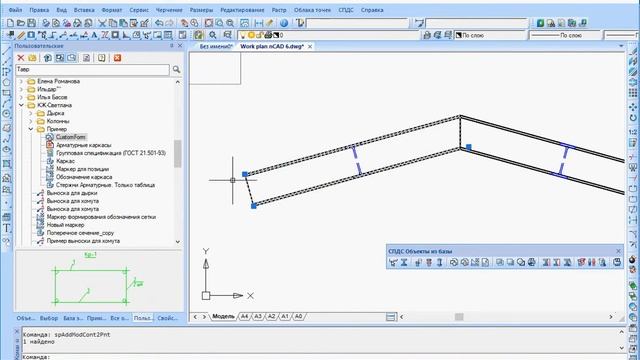Select Маркер для позиции in the tree
The width and height of the screenshot is (640, 360).
point(82,169)
